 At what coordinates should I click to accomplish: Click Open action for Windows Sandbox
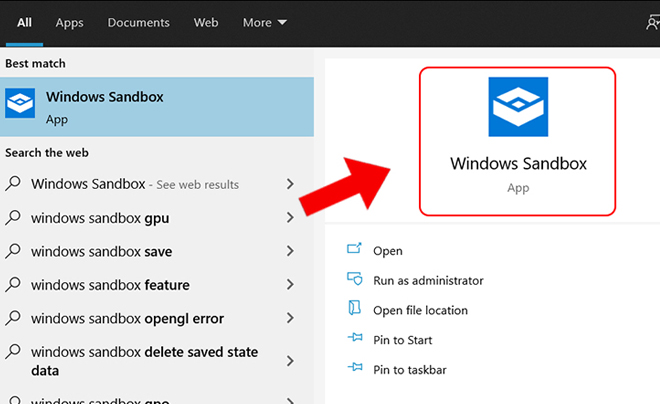(x=388, y=251)
